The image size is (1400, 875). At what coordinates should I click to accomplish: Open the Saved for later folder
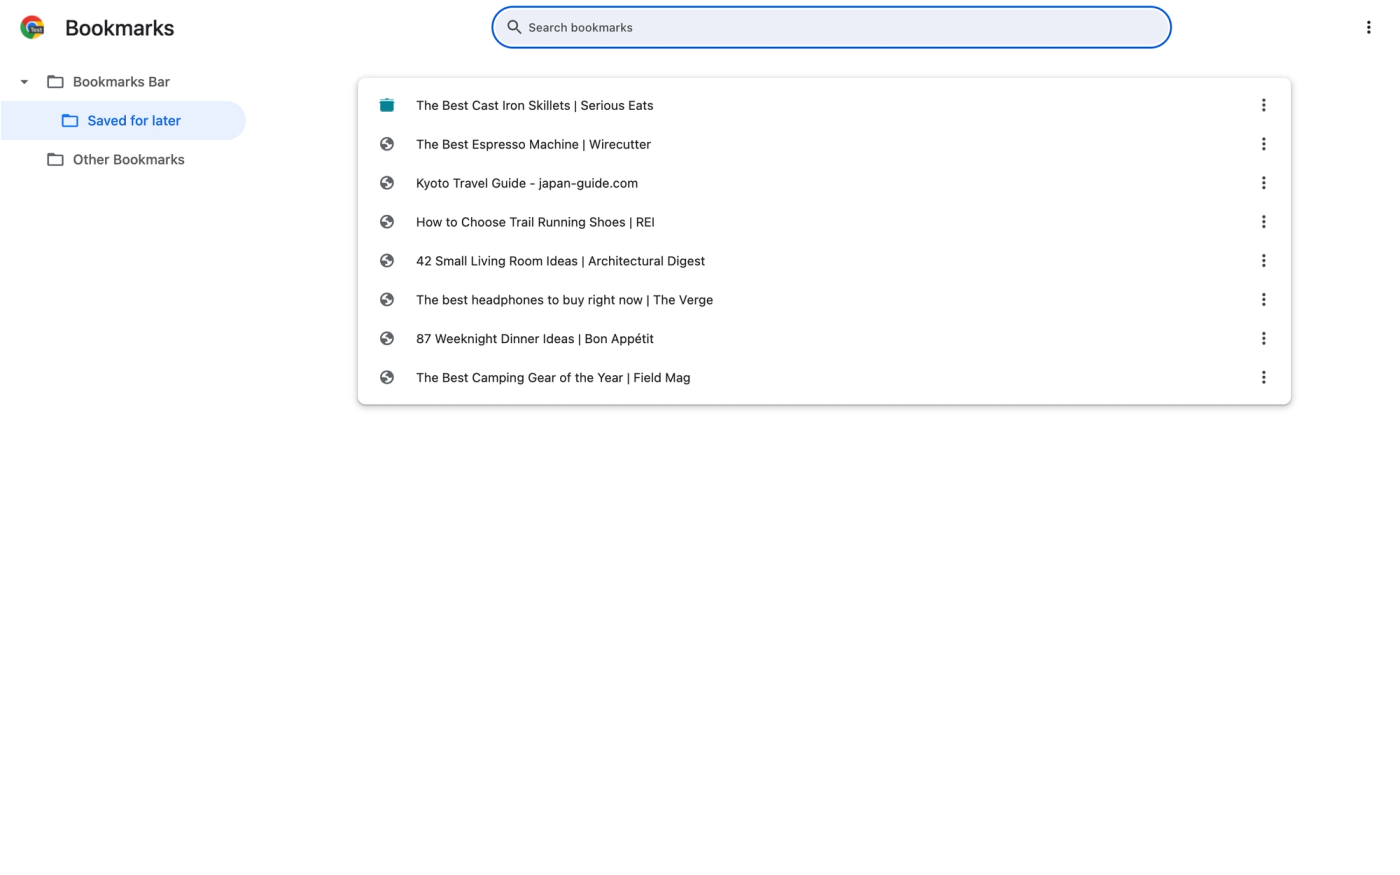click(x=123, y=121)
